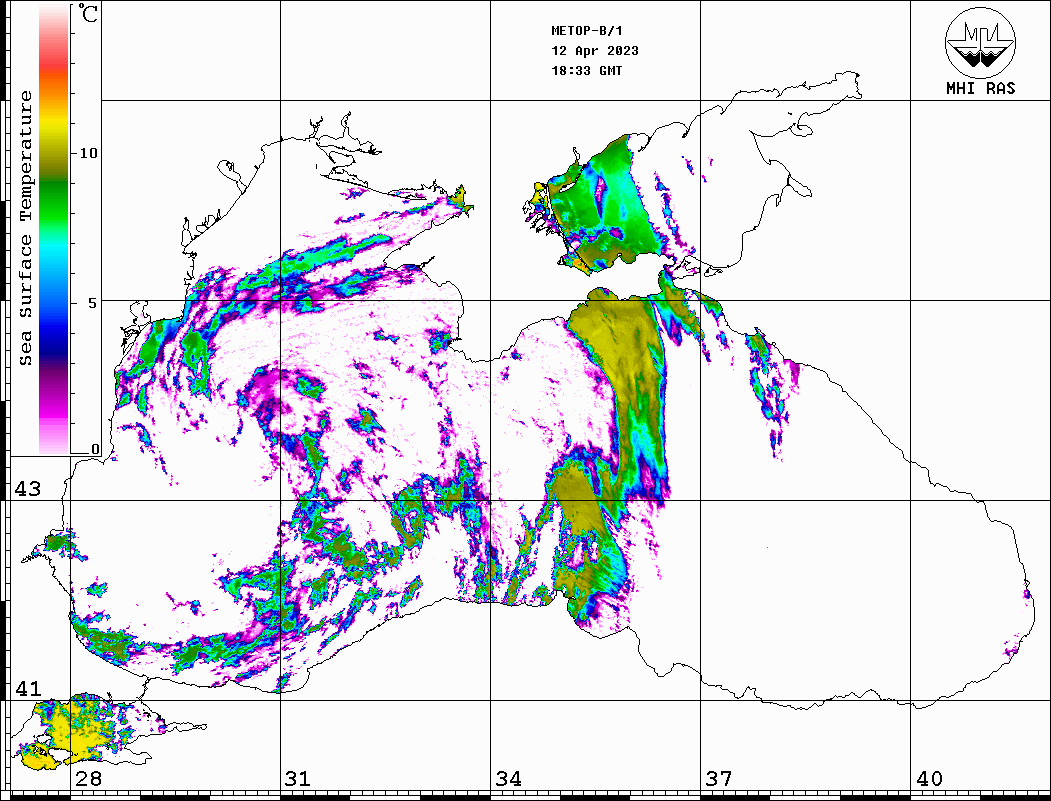Click the 'MHI RAS' label text
1051x801 pixels.
981,88
